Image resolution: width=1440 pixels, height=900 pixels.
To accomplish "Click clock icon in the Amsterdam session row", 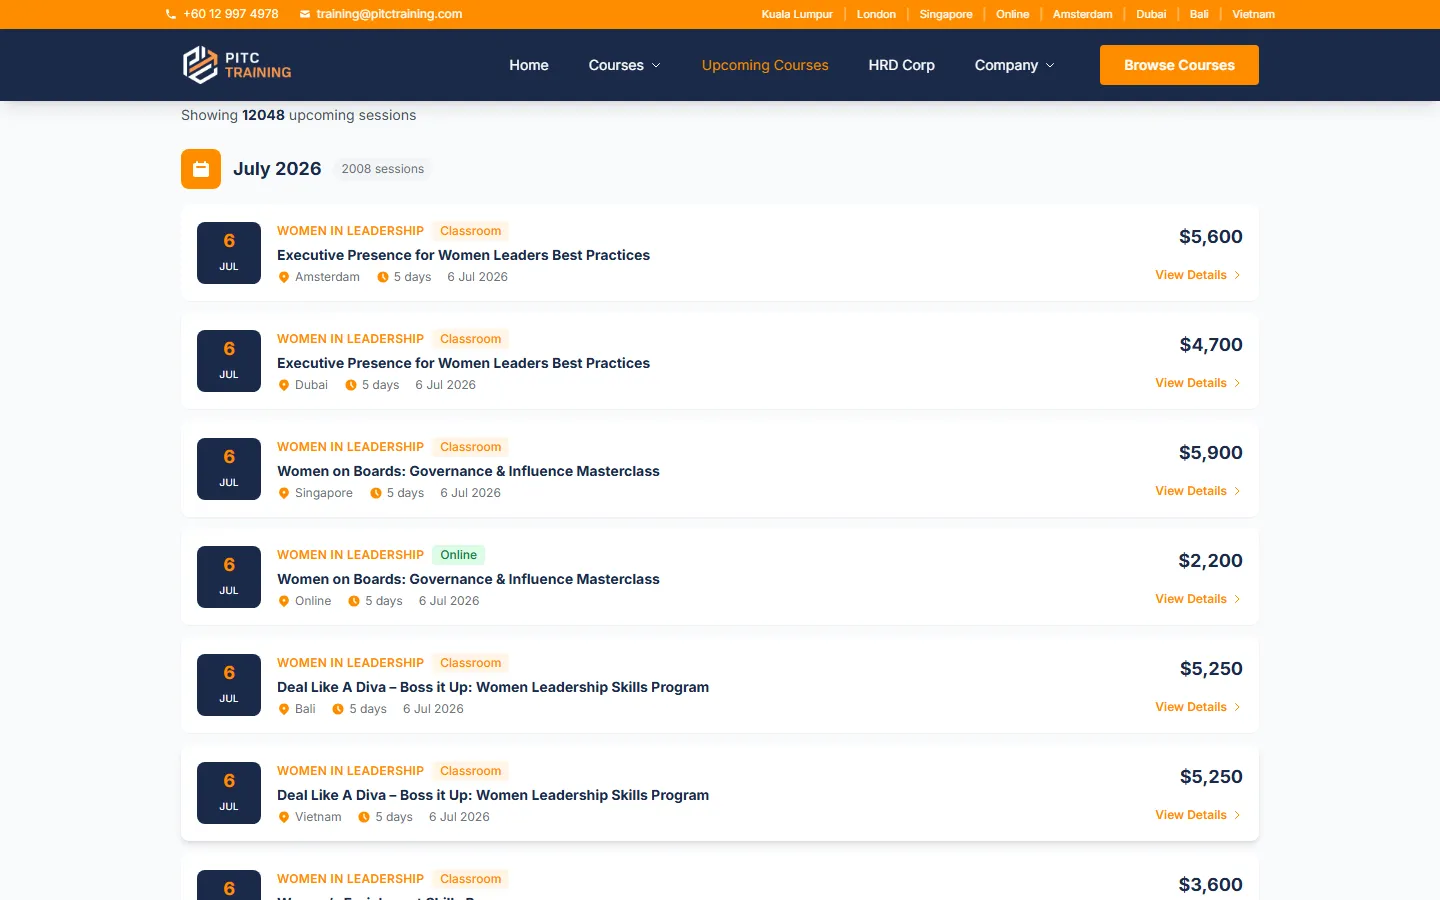I will pos(382,277).
